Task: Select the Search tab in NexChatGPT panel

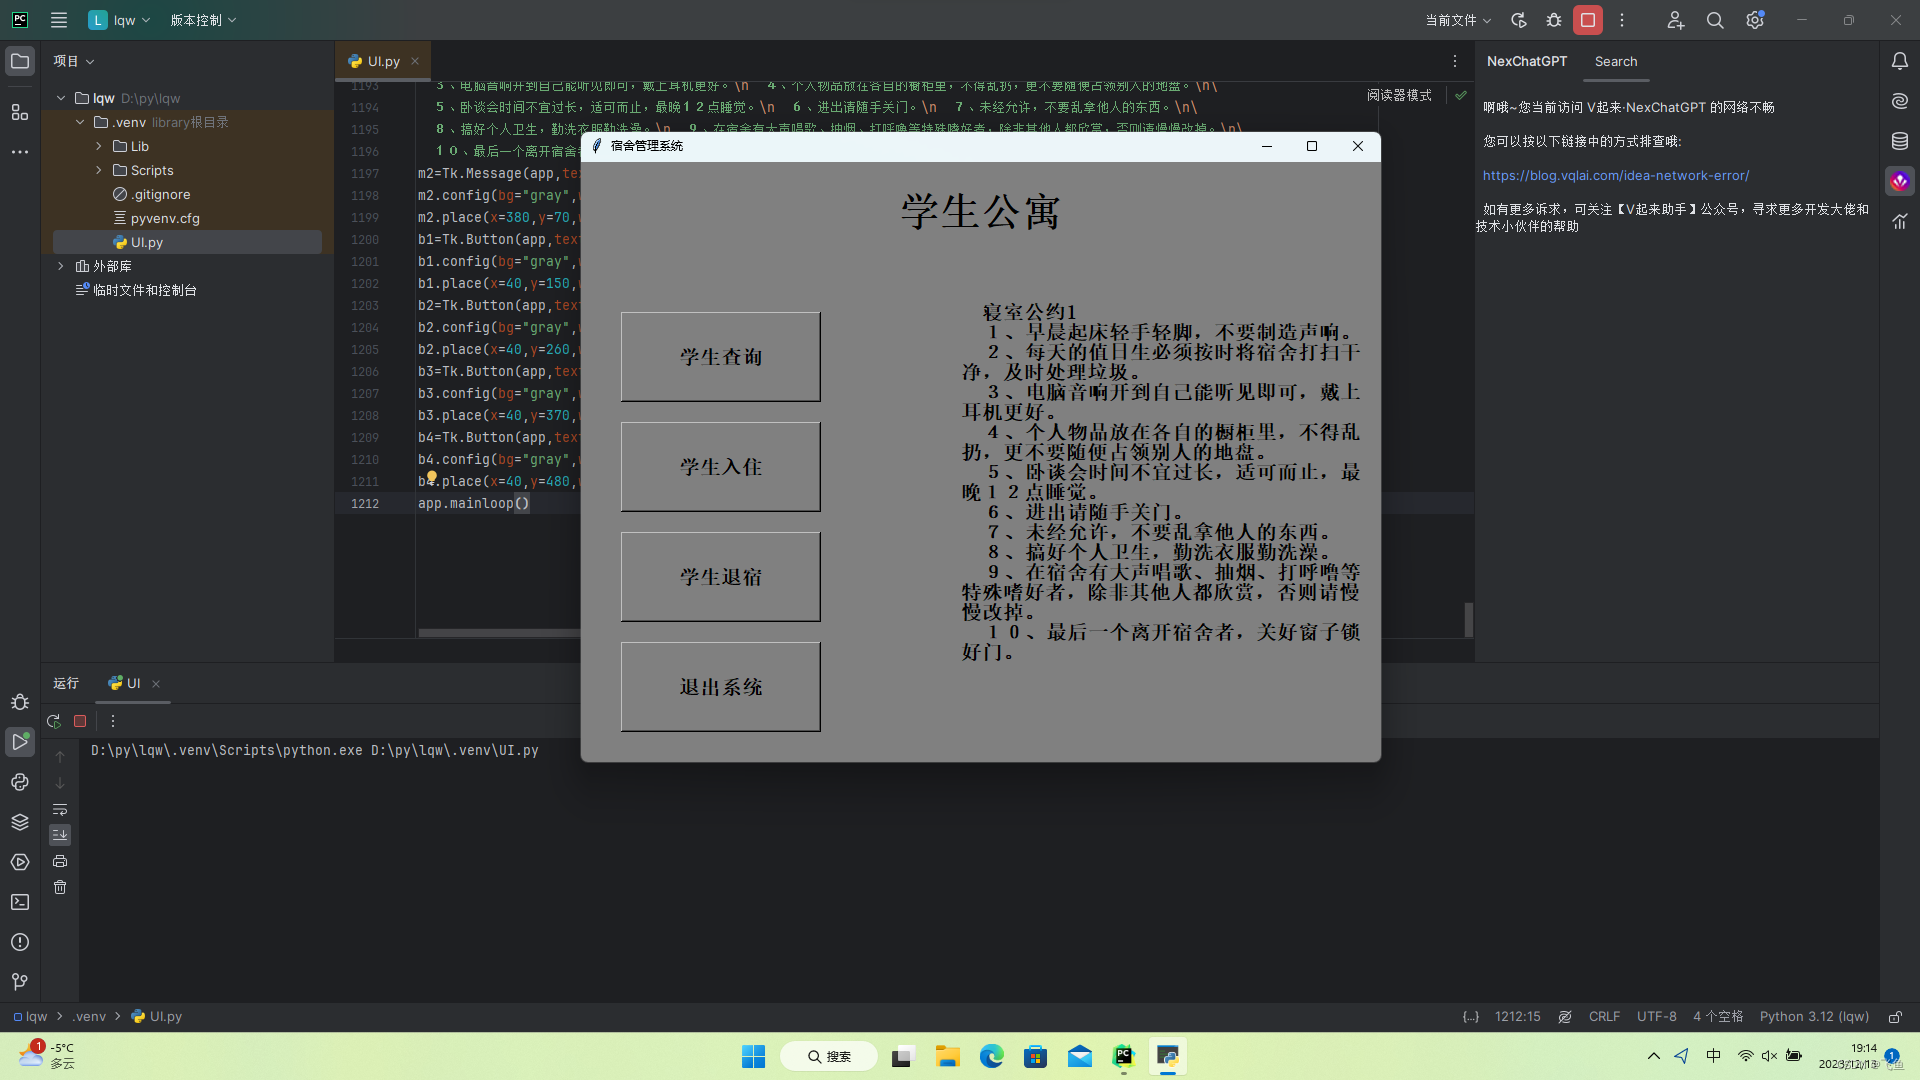Action: (1616, 61)
